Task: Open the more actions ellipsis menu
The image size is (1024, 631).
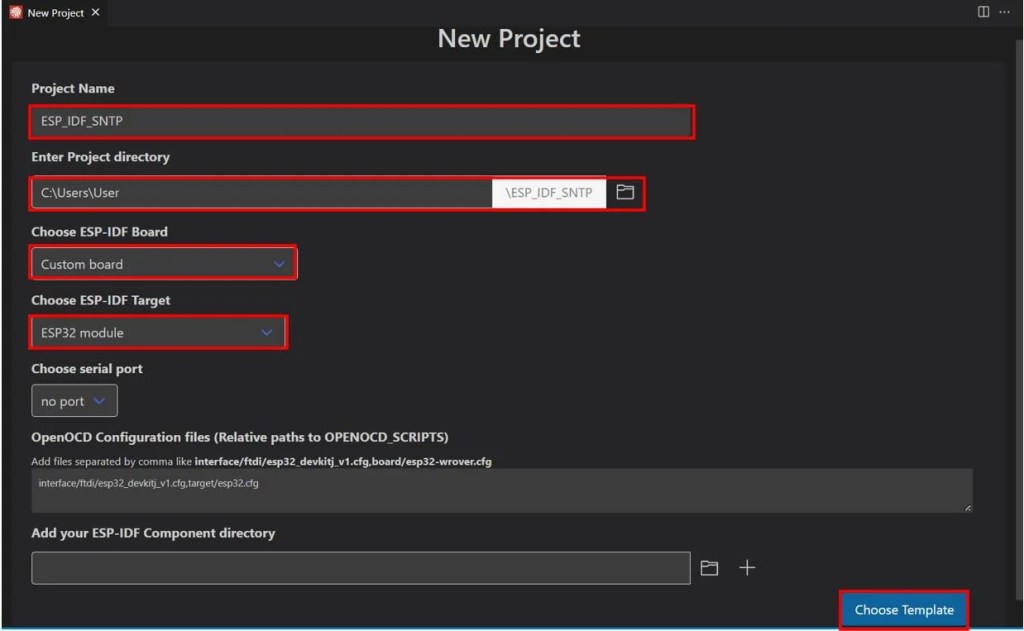Action: pos(1004,11)
